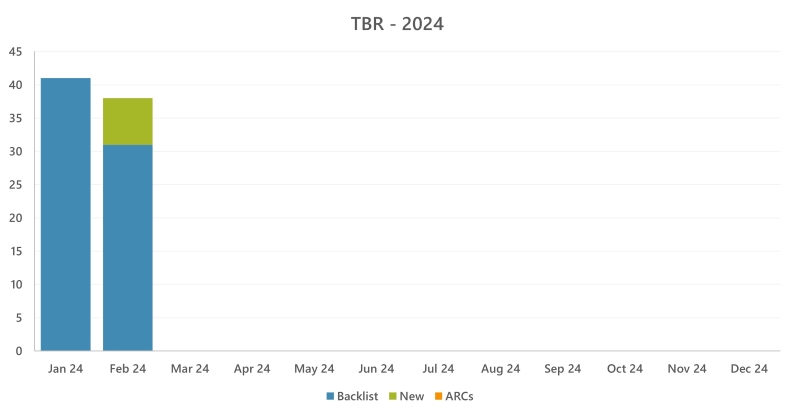Click the 20 value on the vertical axis

coord(16,218)
